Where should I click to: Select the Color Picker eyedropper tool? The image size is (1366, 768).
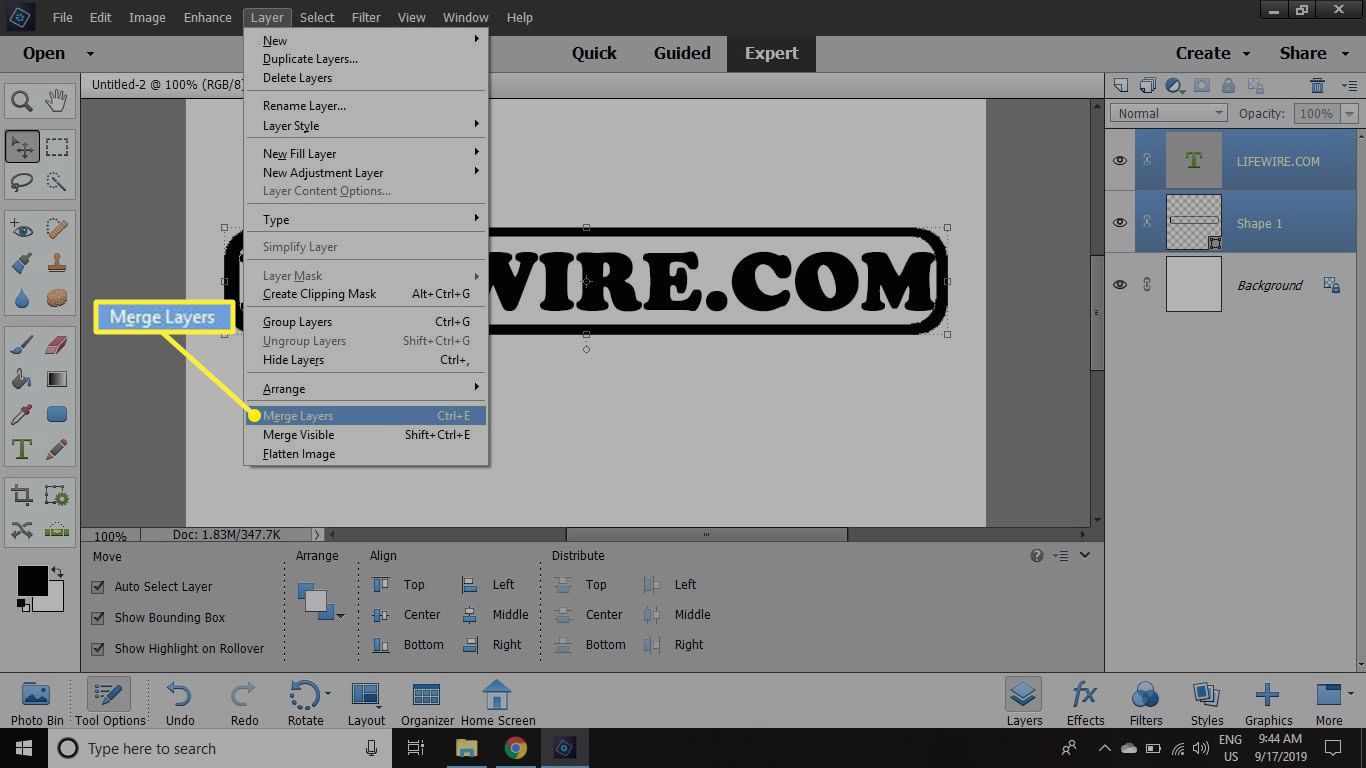(x=22, y=414)
